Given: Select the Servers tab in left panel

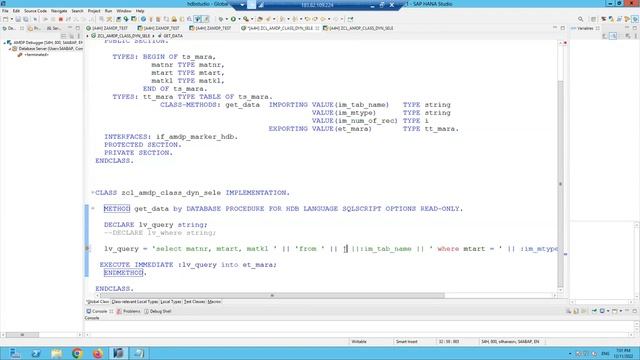Looking at the screenshot, I should (x=54, y=28).
